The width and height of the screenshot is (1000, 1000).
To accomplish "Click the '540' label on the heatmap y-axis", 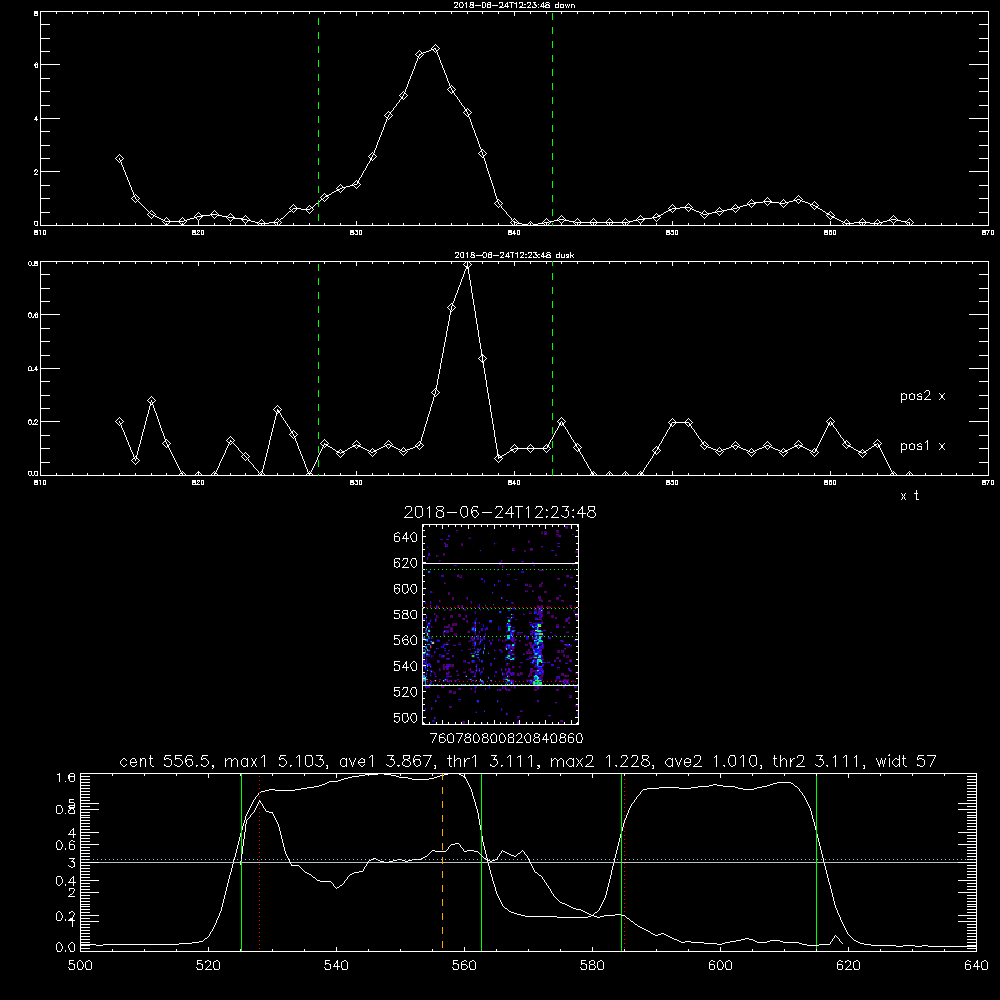I will 406,666.
